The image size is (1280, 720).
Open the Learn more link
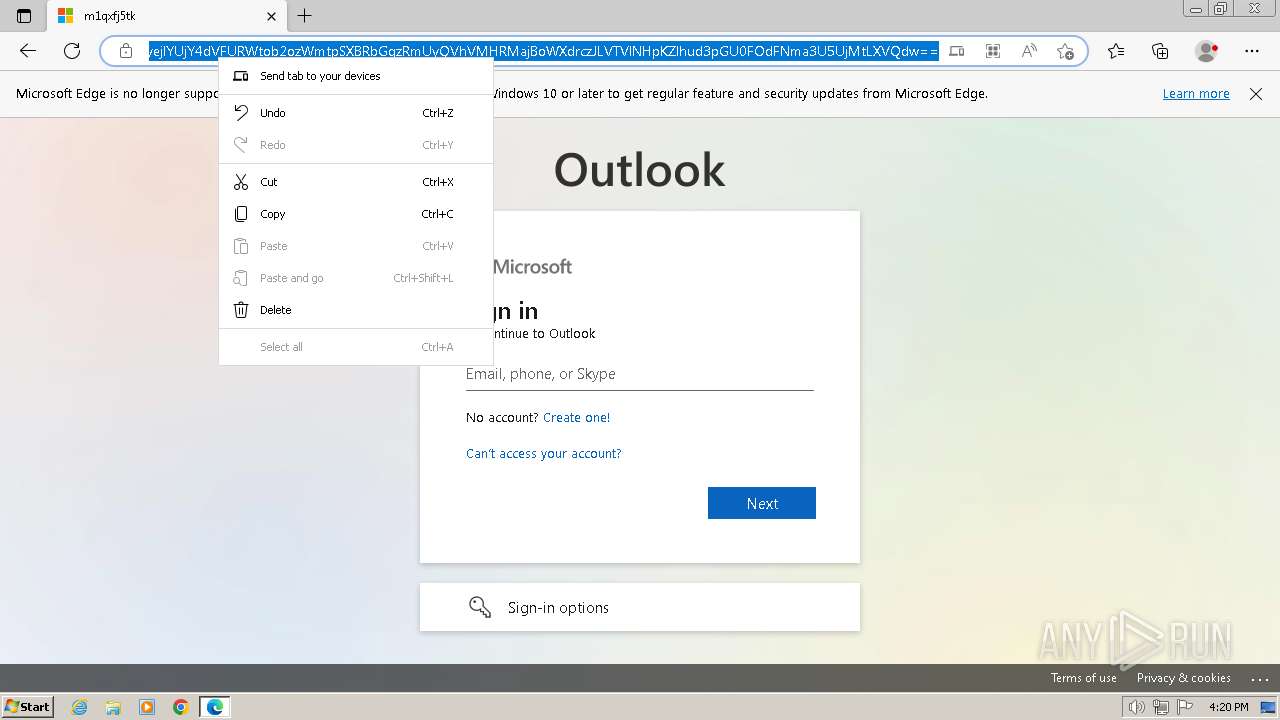point(1196,94)
